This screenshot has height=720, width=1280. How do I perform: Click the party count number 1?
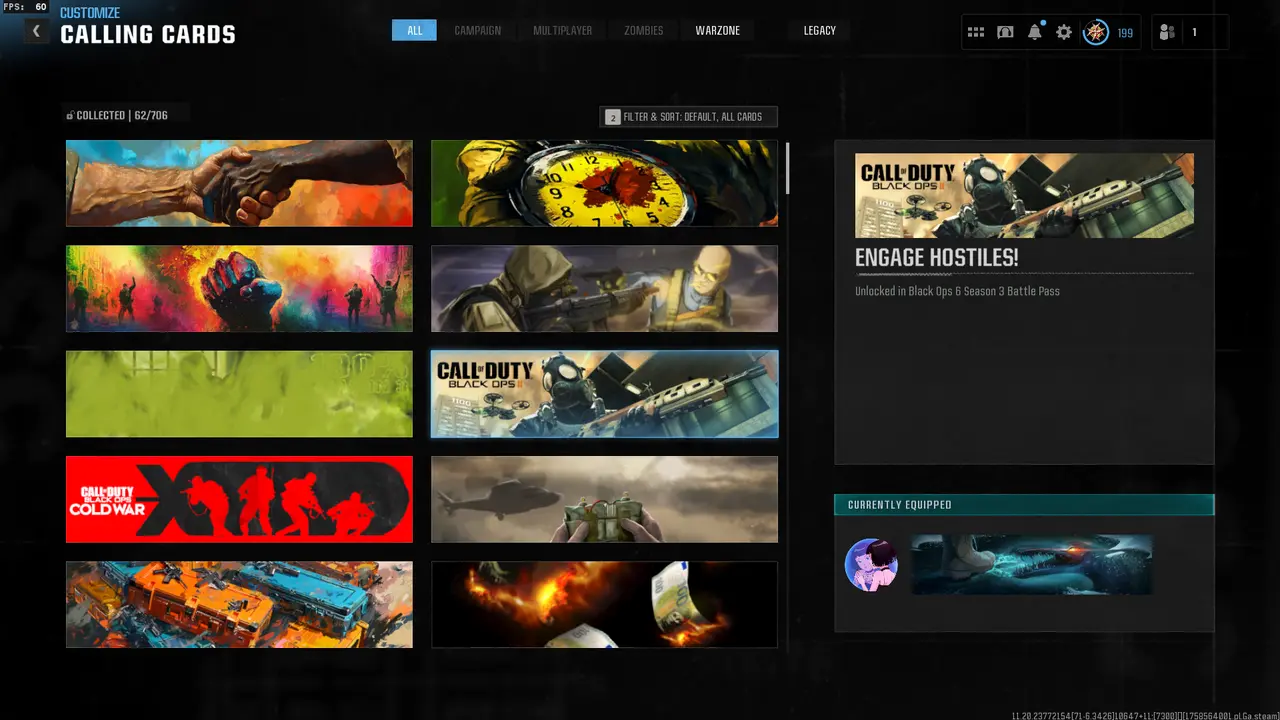pos(1193,33)
